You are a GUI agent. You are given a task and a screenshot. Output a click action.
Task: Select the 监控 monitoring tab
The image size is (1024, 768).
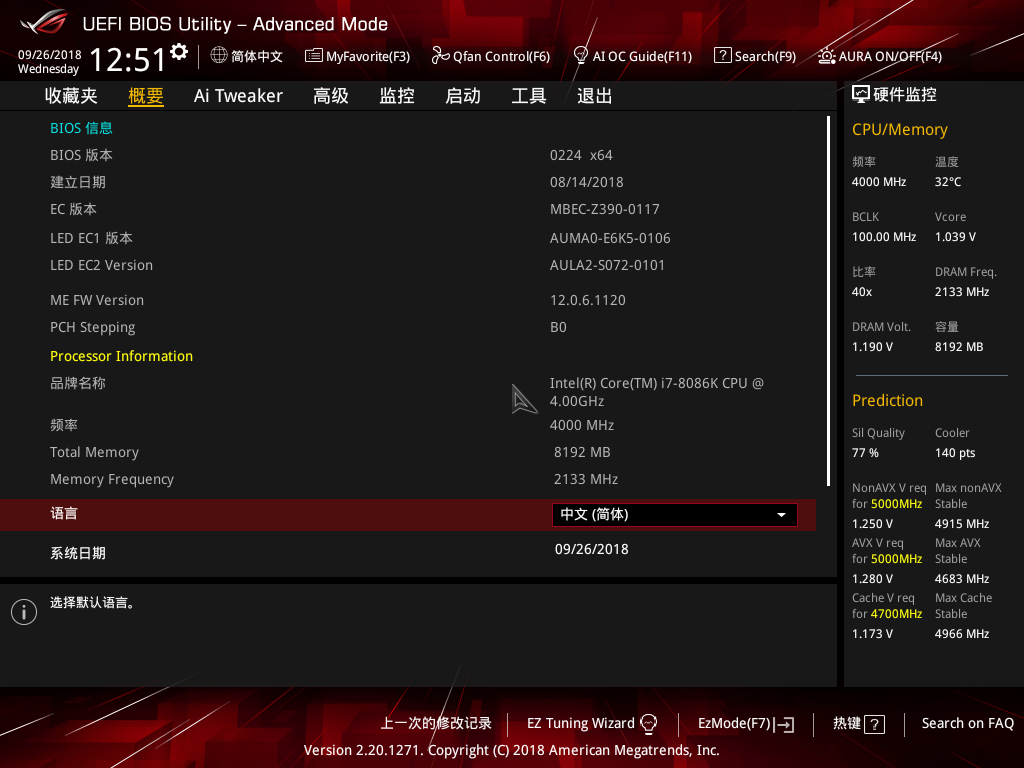[x=396, y=95]
